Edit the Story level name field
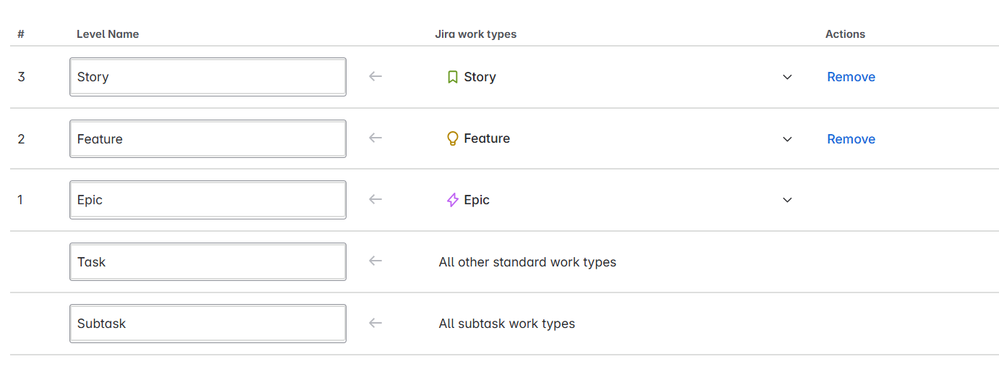Image resolution: width=999 pixels, height=381 pixels. click(x=208, y=77)
